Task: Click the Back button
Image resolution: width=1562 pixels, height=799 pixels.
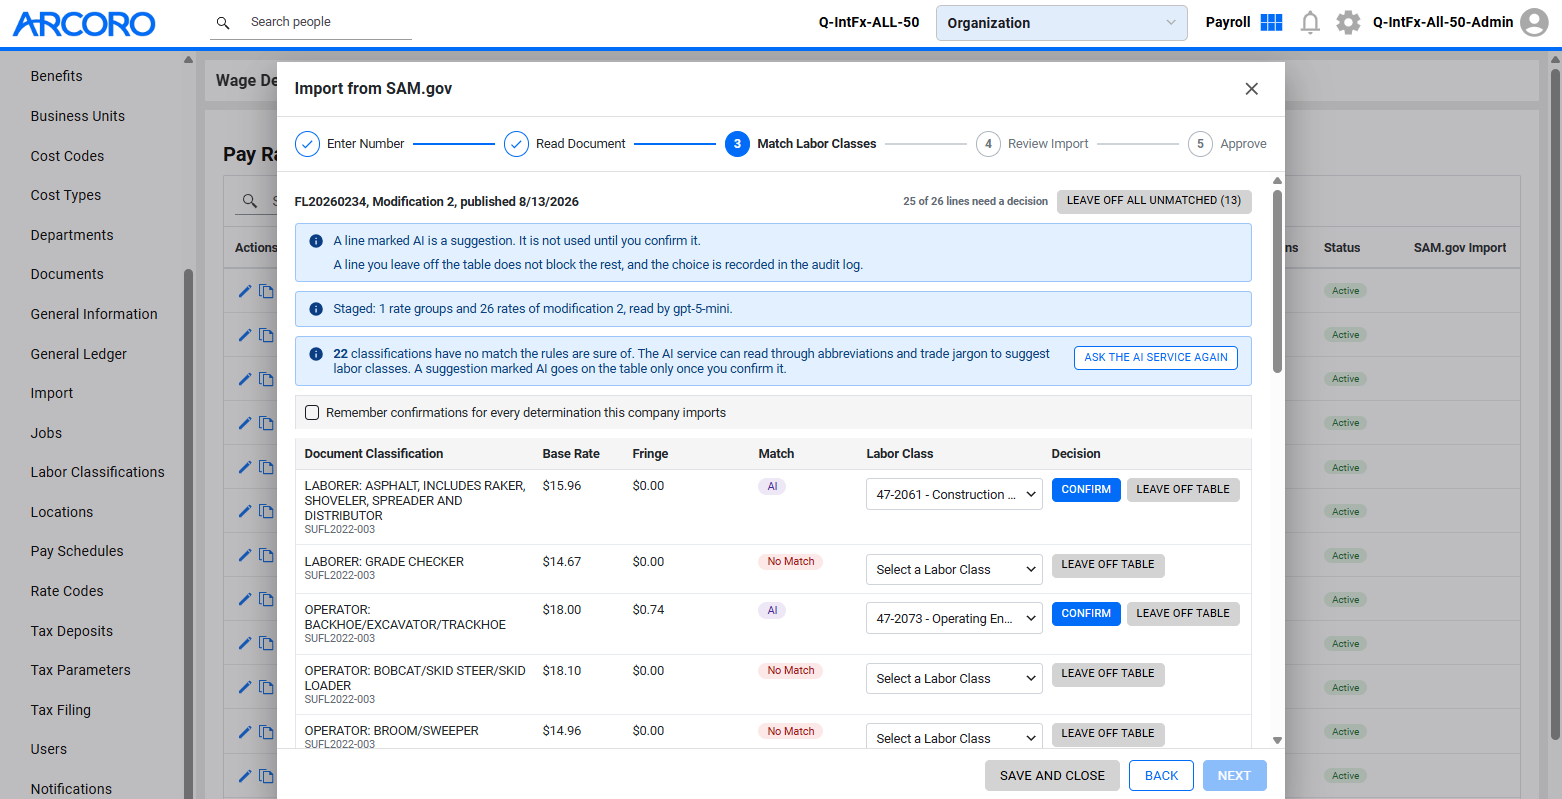Action: click(1161, 776)
